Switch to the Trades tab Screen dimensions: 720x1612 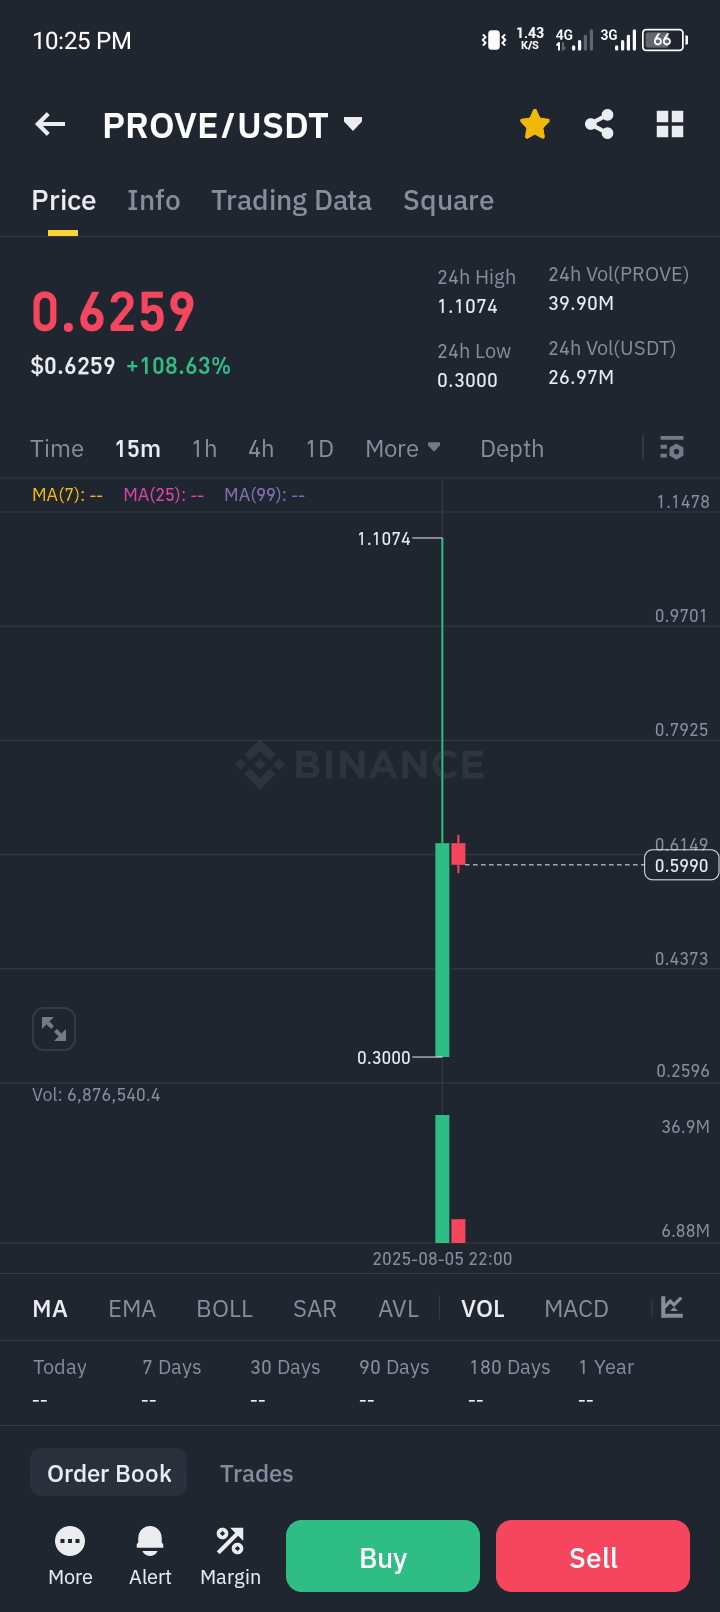pos(256,1473)
